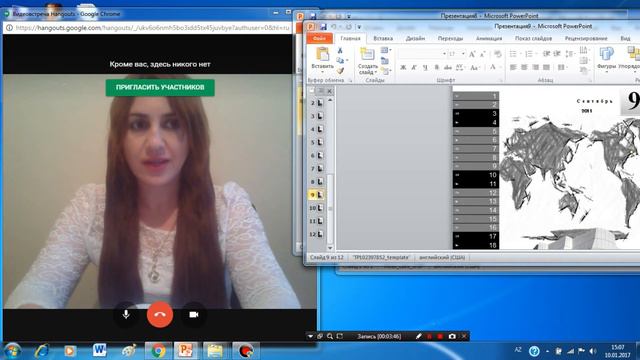This screenshot has width=640, height=360.
Task: Click the font color A button
Action: (x=493, y=67)
